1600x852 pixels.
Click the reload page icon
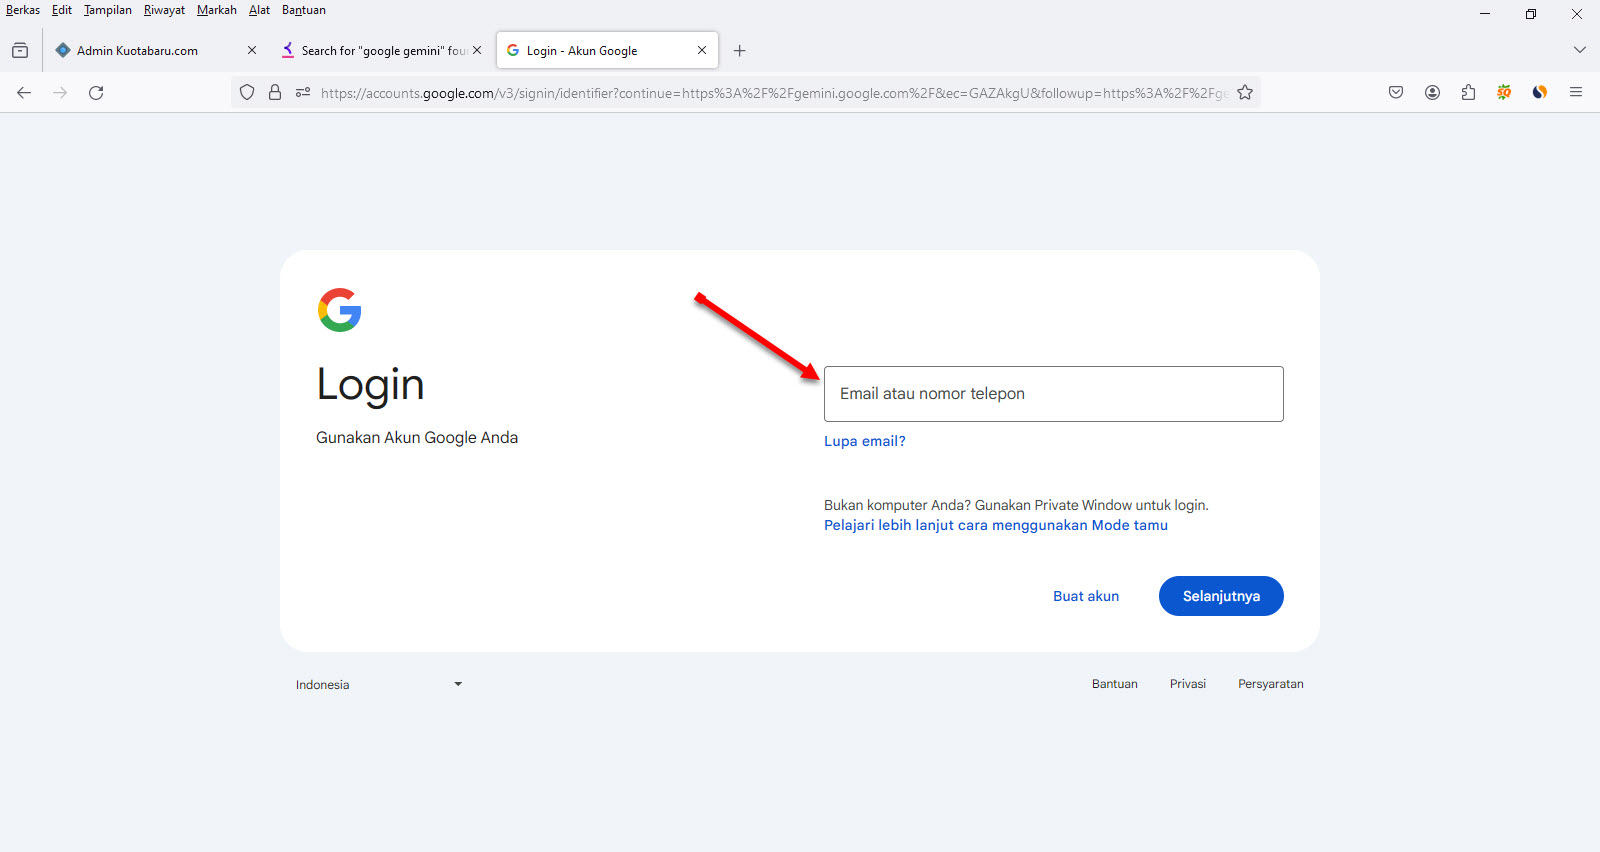point(96,93)
